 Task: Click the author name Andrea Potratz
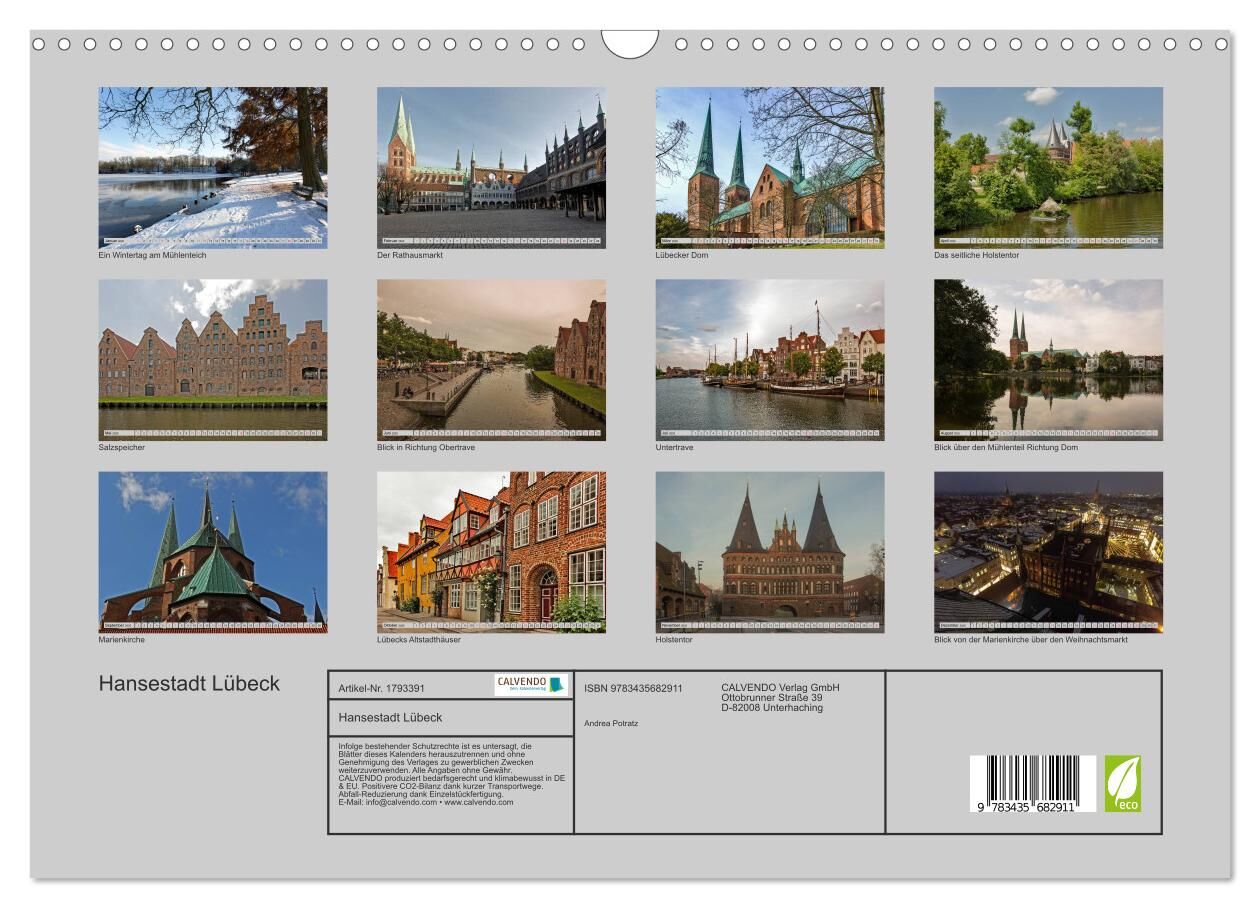[611, 723]
